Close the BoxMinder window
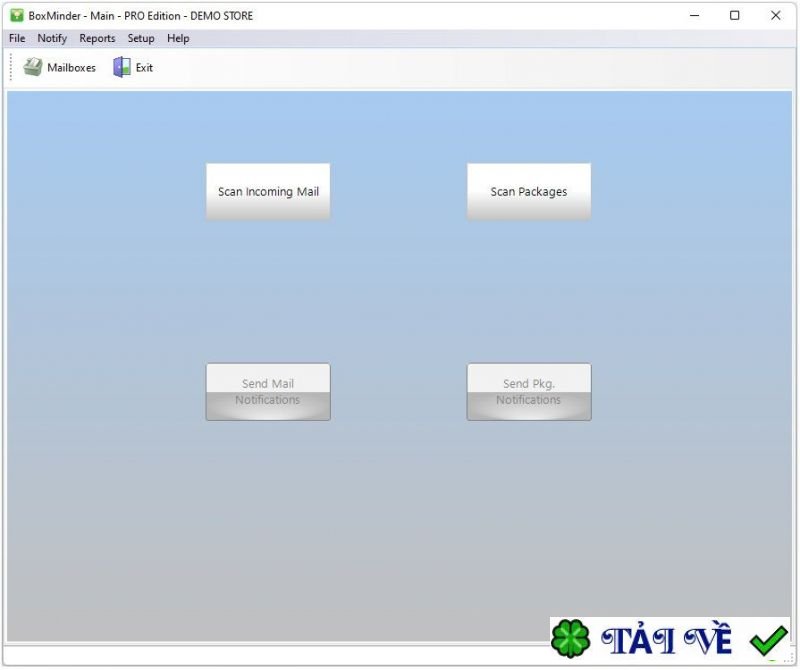Screen dimensions: 800x670 pos(775,15)
